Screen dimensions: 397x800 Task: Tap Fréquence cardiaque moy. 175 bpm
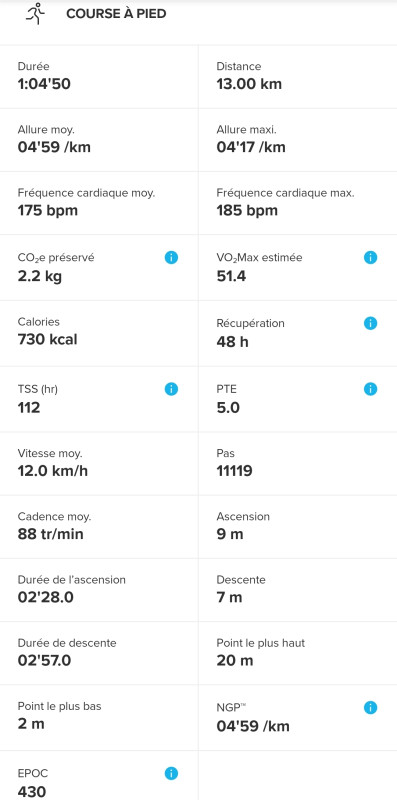(99, 203)
